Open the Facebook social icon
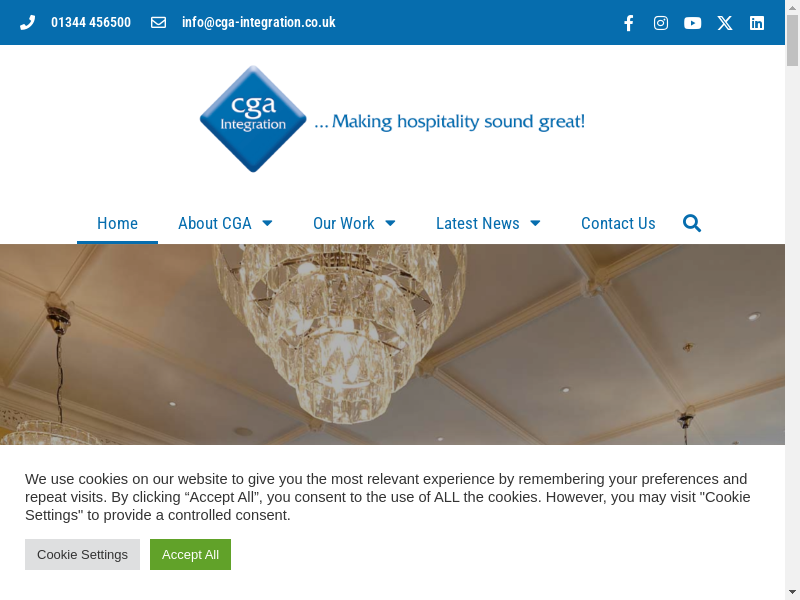Image resolution: width=800 pixels, height=600 pixels. pyautogui.click(x=629, y=23)
